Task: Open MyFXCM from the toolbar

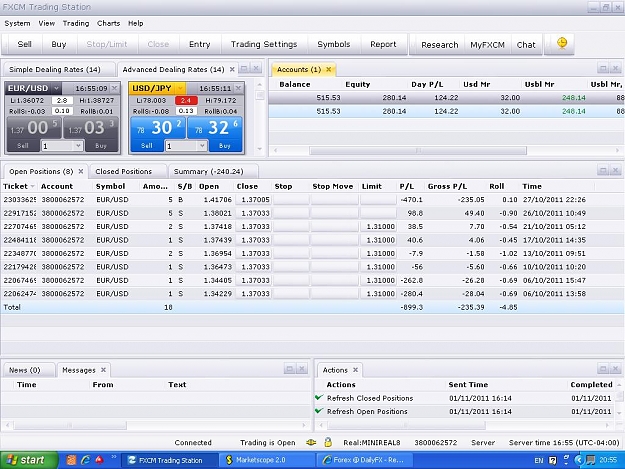Action: coord(487,45)
